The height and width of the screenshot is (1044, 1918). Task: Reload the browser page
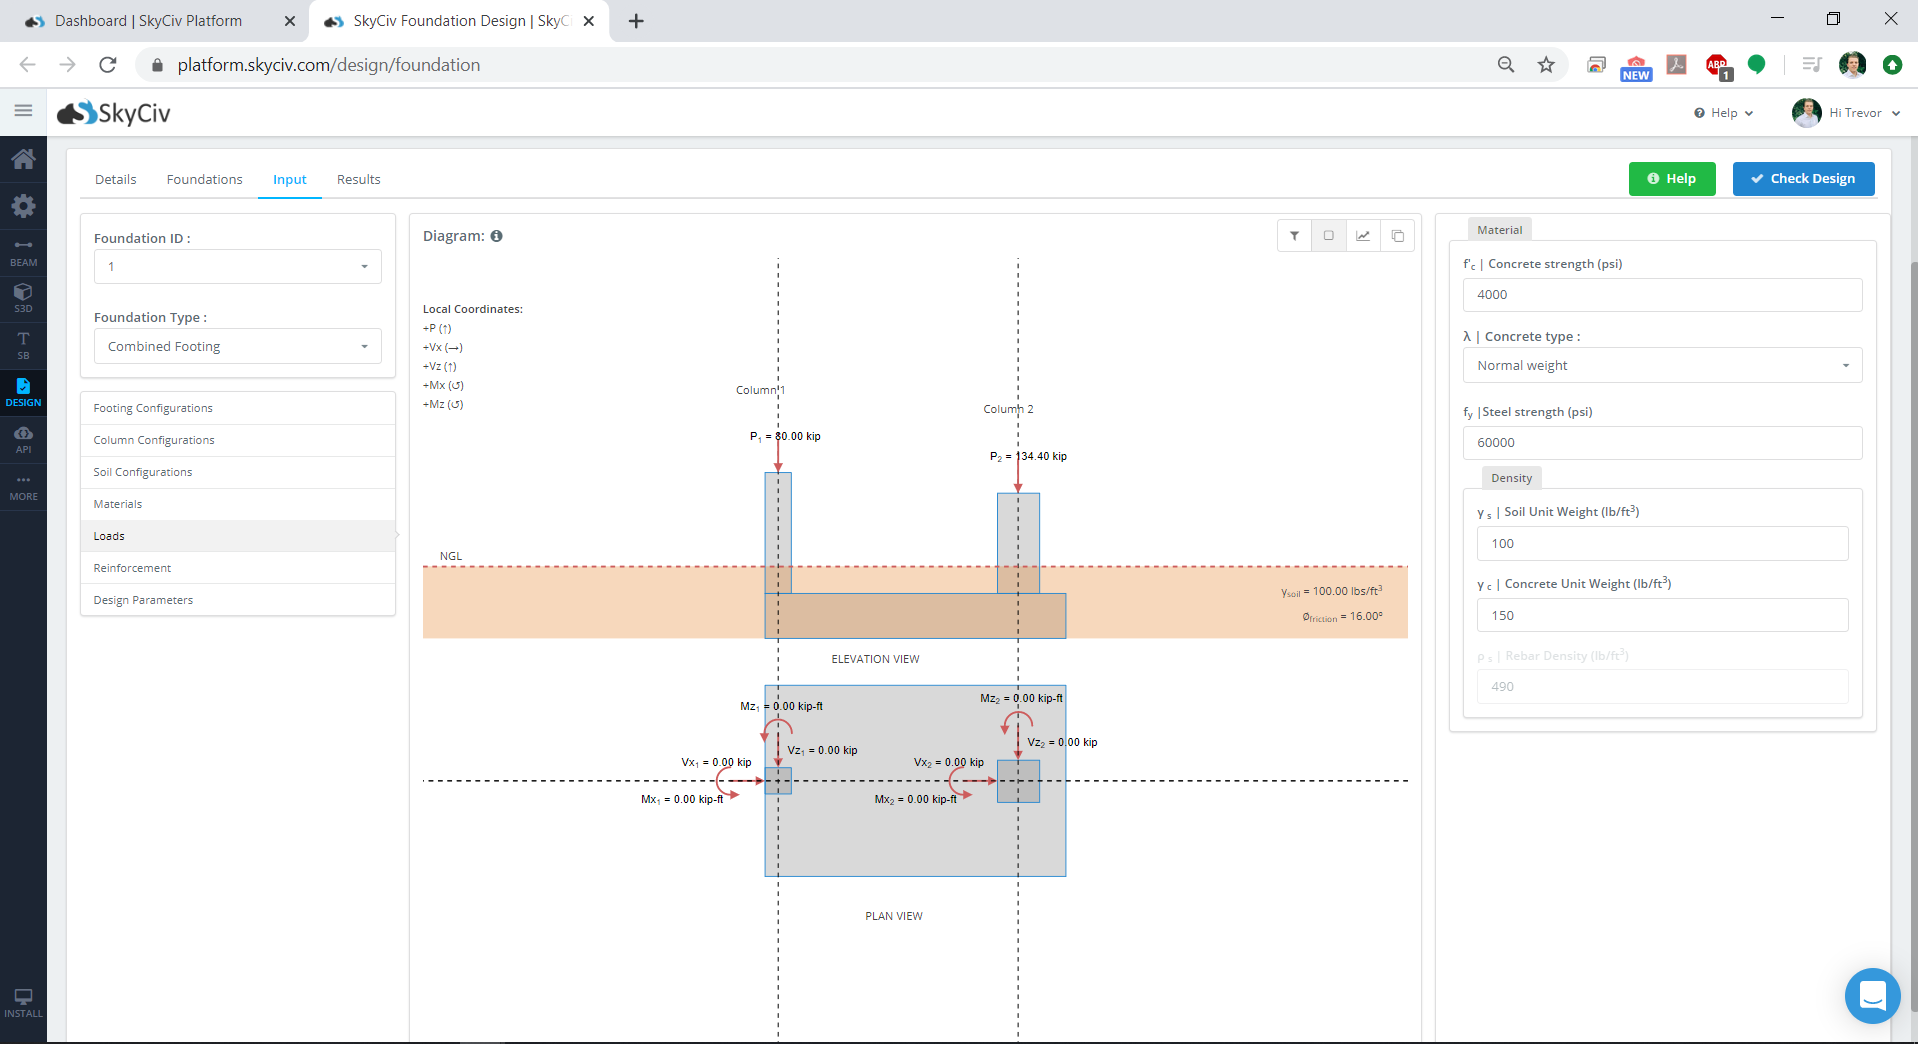point(108,65)
